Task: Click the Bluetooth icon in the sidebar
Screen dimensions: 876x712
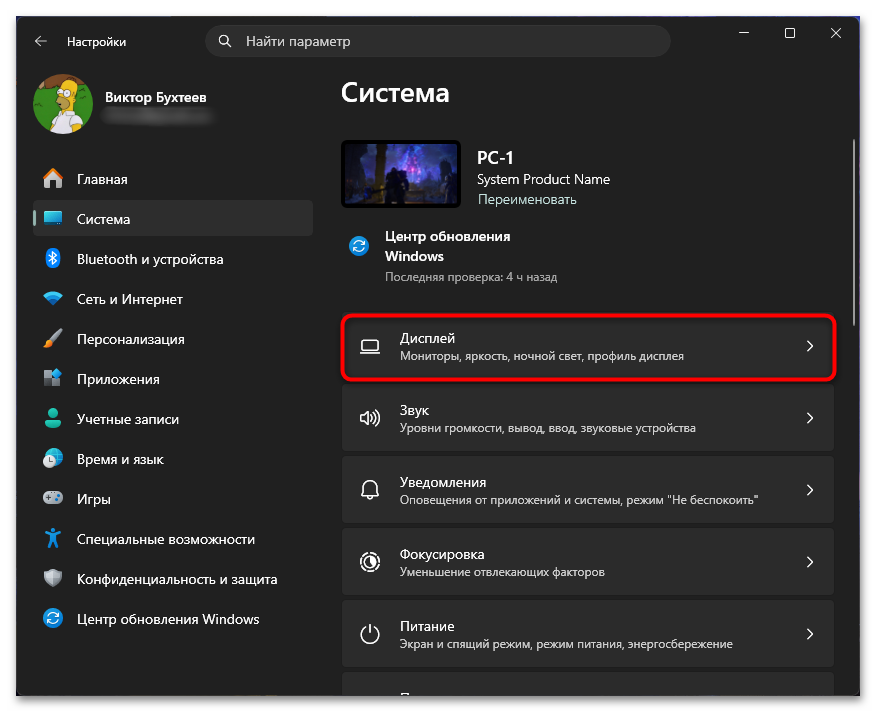Action: pyautogui.click(x=53, y=259)
